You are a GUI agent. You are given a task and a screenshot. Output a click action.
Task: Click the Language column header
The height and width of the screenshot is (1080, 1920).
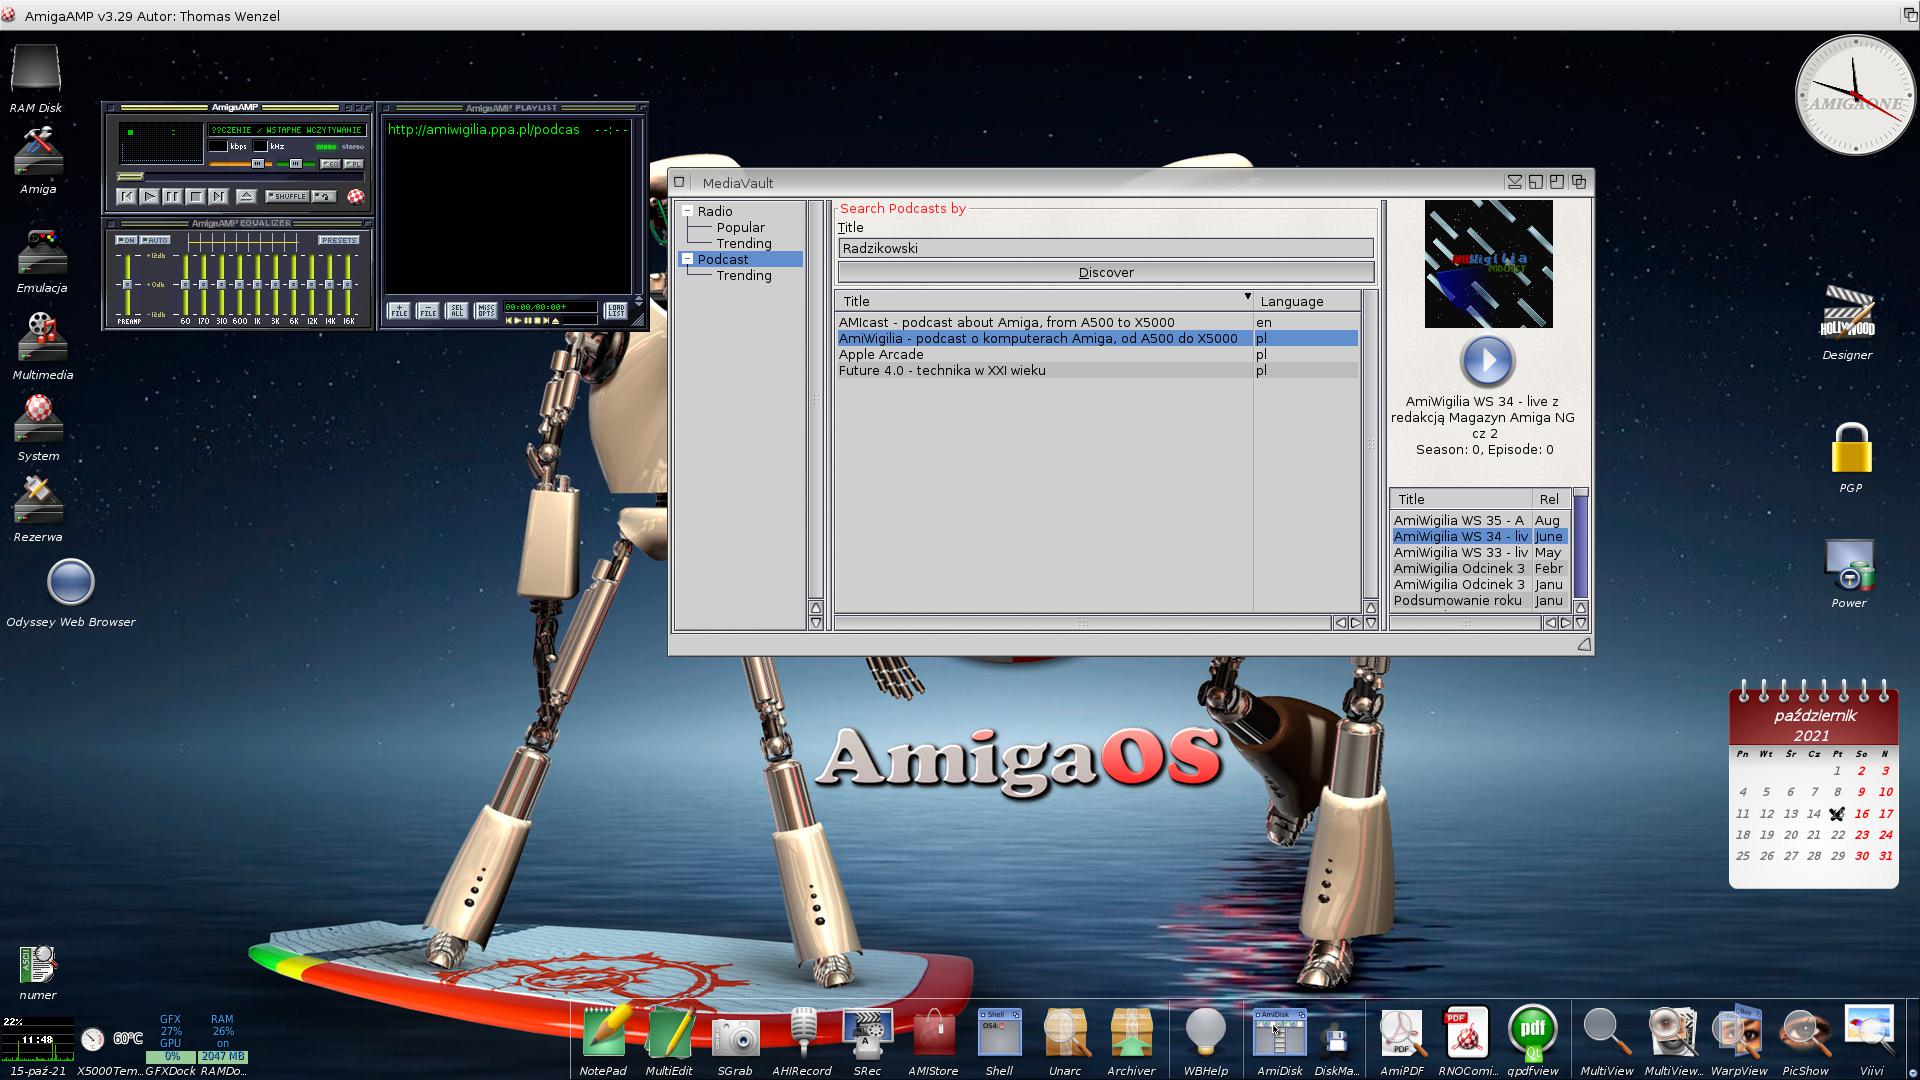pos(1306,301)
